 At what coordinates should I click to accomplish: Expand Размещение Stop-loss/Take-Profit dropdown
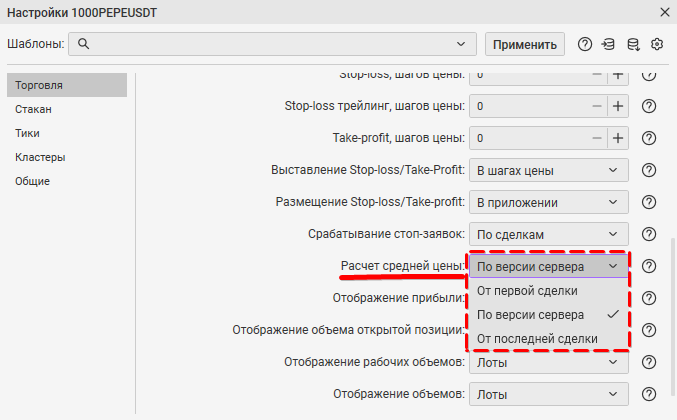tap(549, 202)
